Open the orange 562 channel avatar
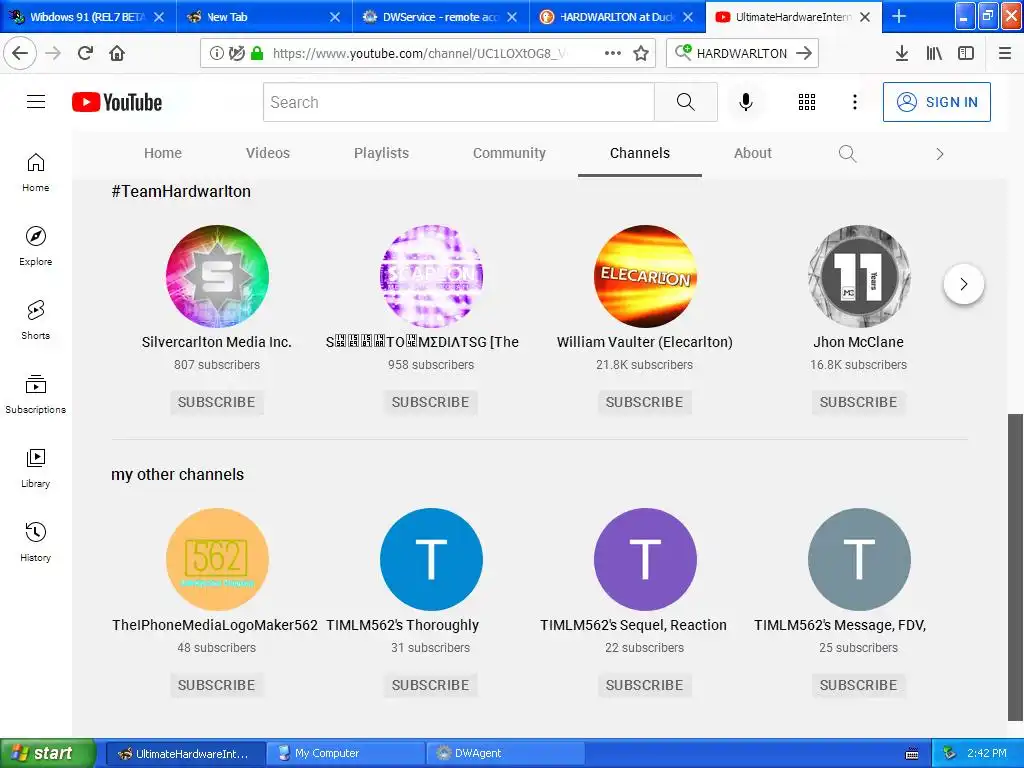This screenshot has width=1024, height=768. [217, 560]
